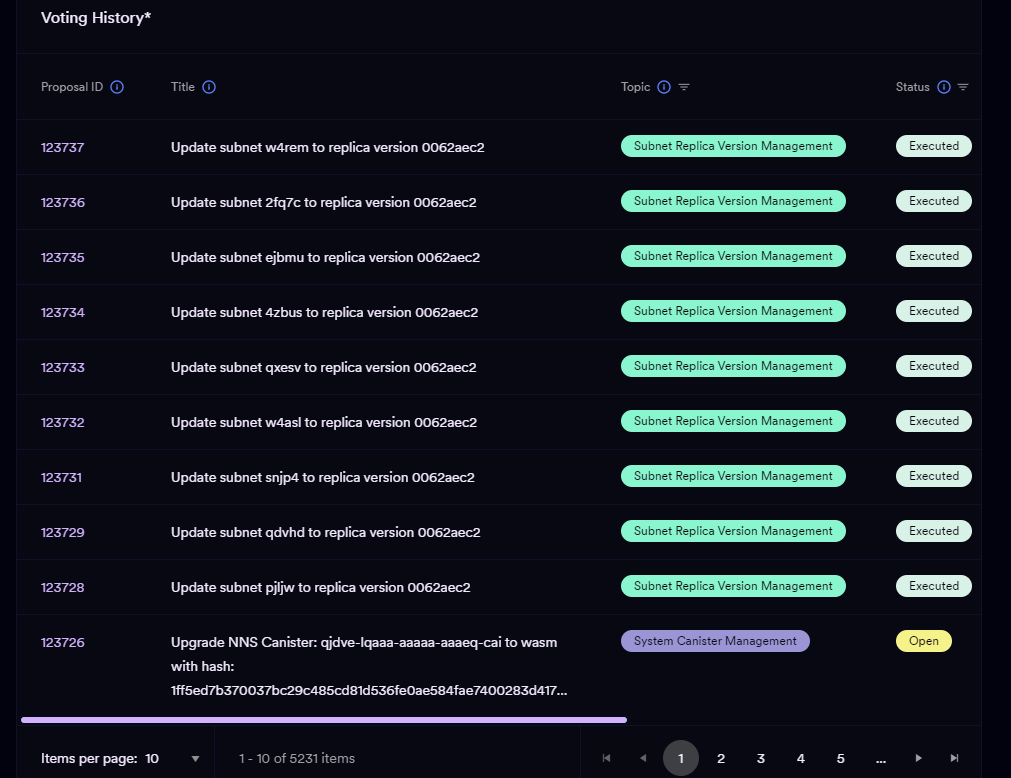Image resolution: width=1011 pixels, height=778 pixels.
Task: Open proposal 123737 link
Action: (63, 147)
